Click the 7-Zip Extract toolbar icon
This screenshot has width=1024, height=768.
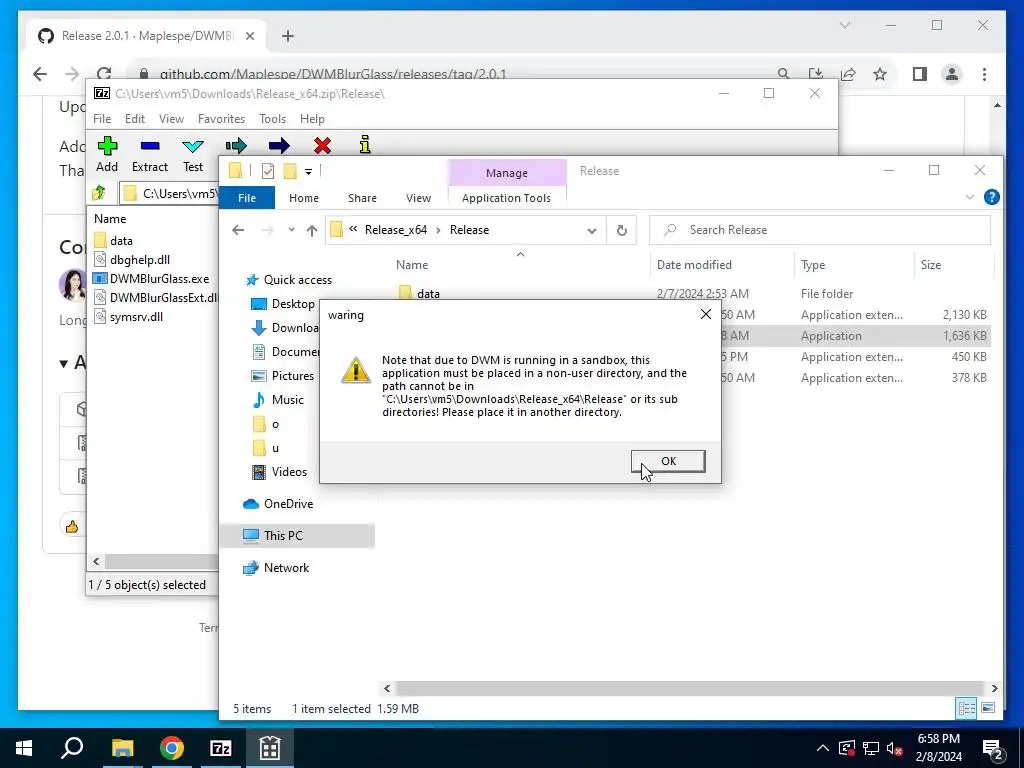tap(150, 146)
